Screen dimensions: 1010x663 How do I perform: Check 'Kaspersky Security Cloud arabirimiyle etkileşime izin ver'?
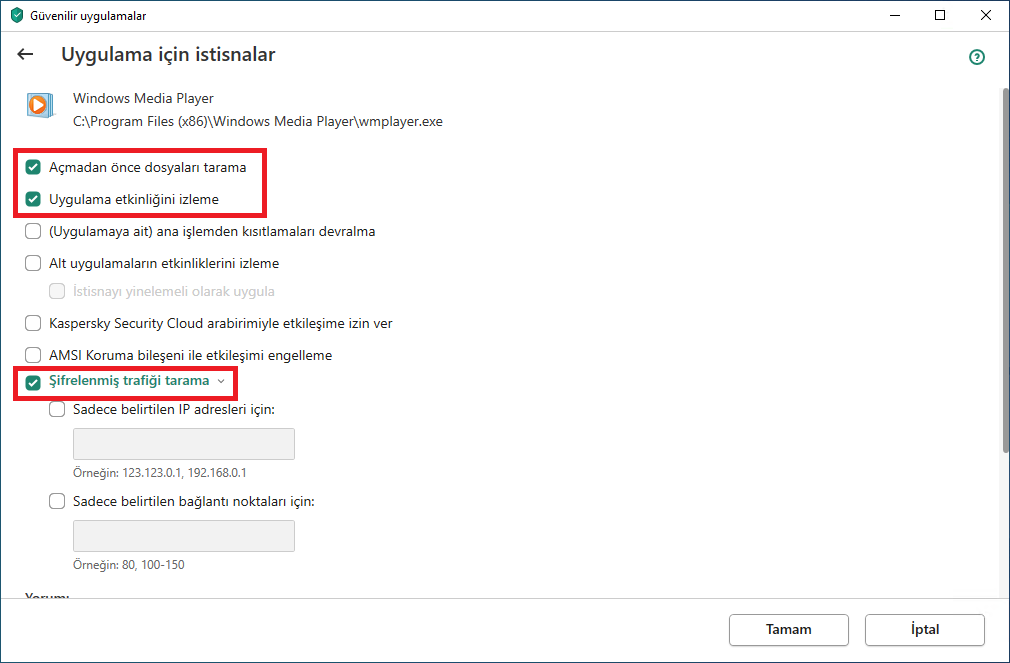33,323
